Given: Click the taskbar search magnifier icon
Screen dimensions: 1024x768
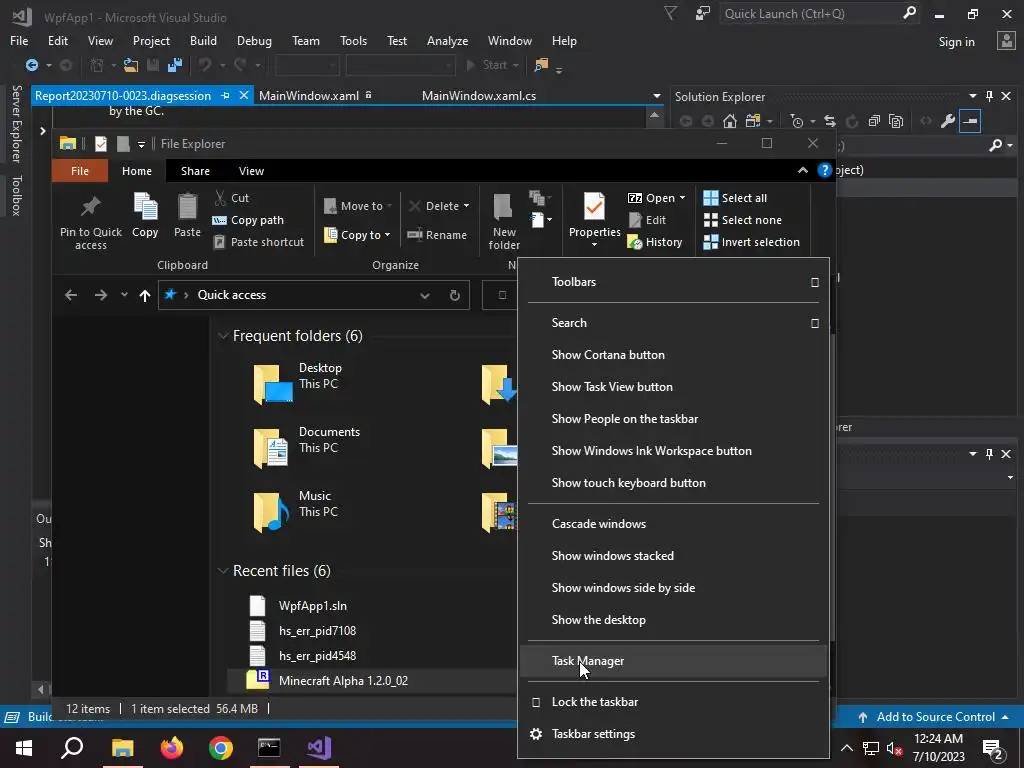Looking at the screenshot, I should 72,748.
